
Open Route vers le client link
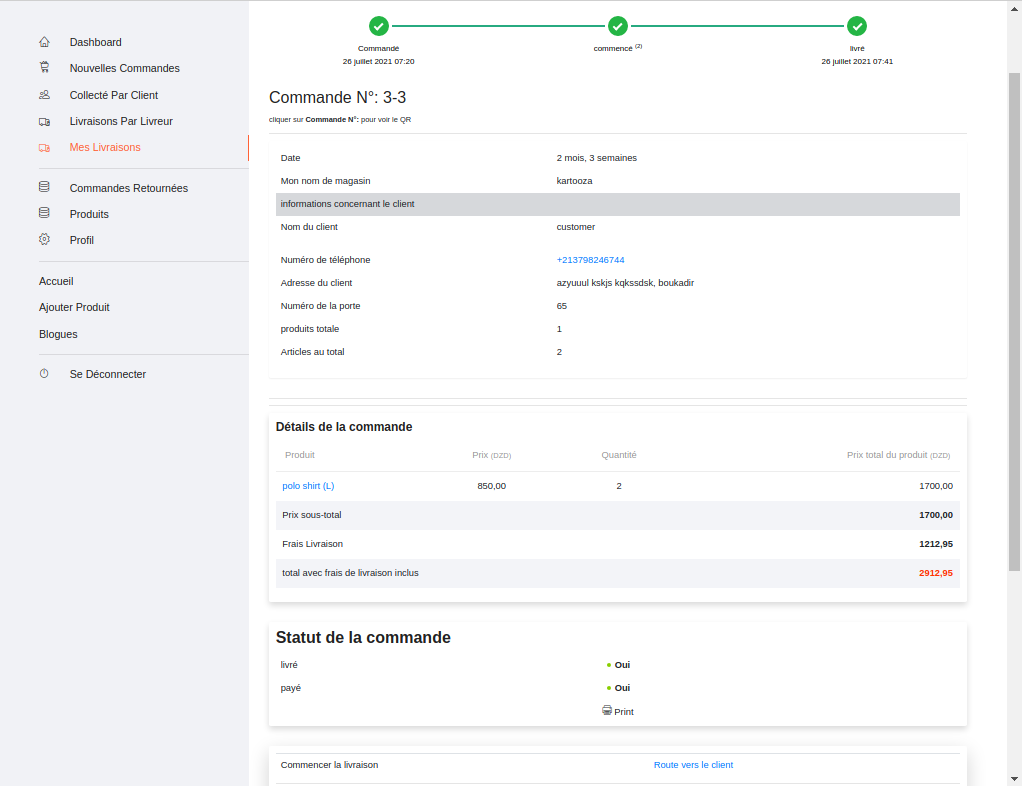coord(693,765)
